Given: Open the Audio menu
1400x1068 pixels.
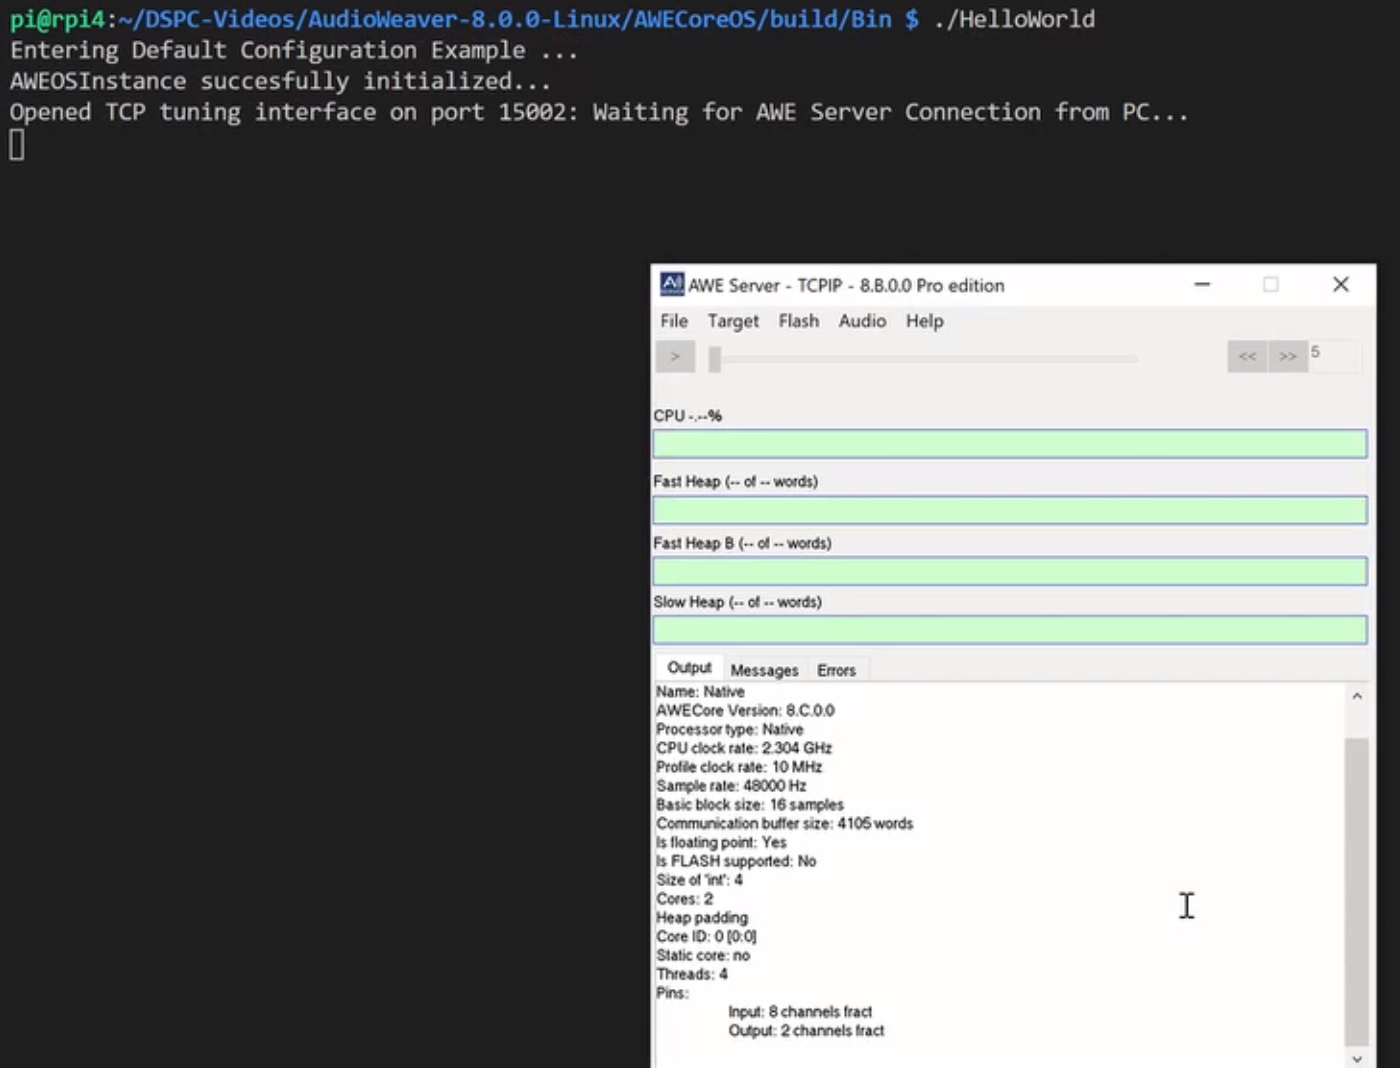Looking at the screenshot, I should click(x=862, y=321).
